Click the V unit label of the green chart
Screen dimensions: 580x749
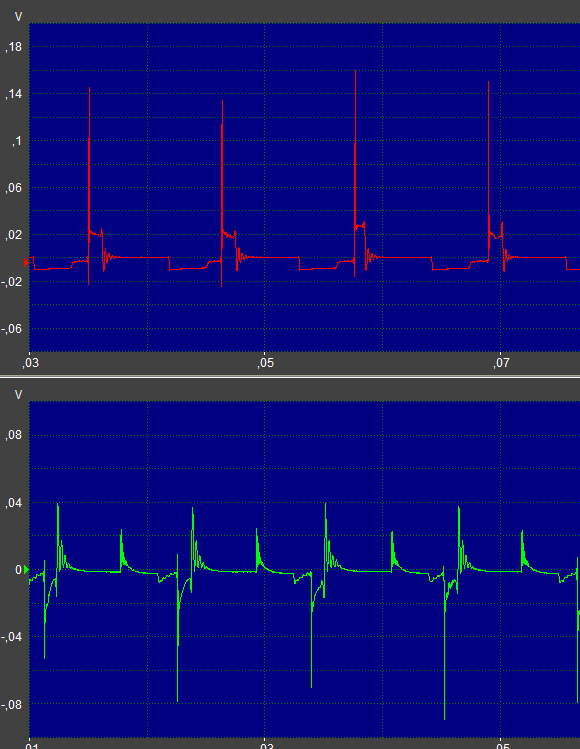pos(18,395)
